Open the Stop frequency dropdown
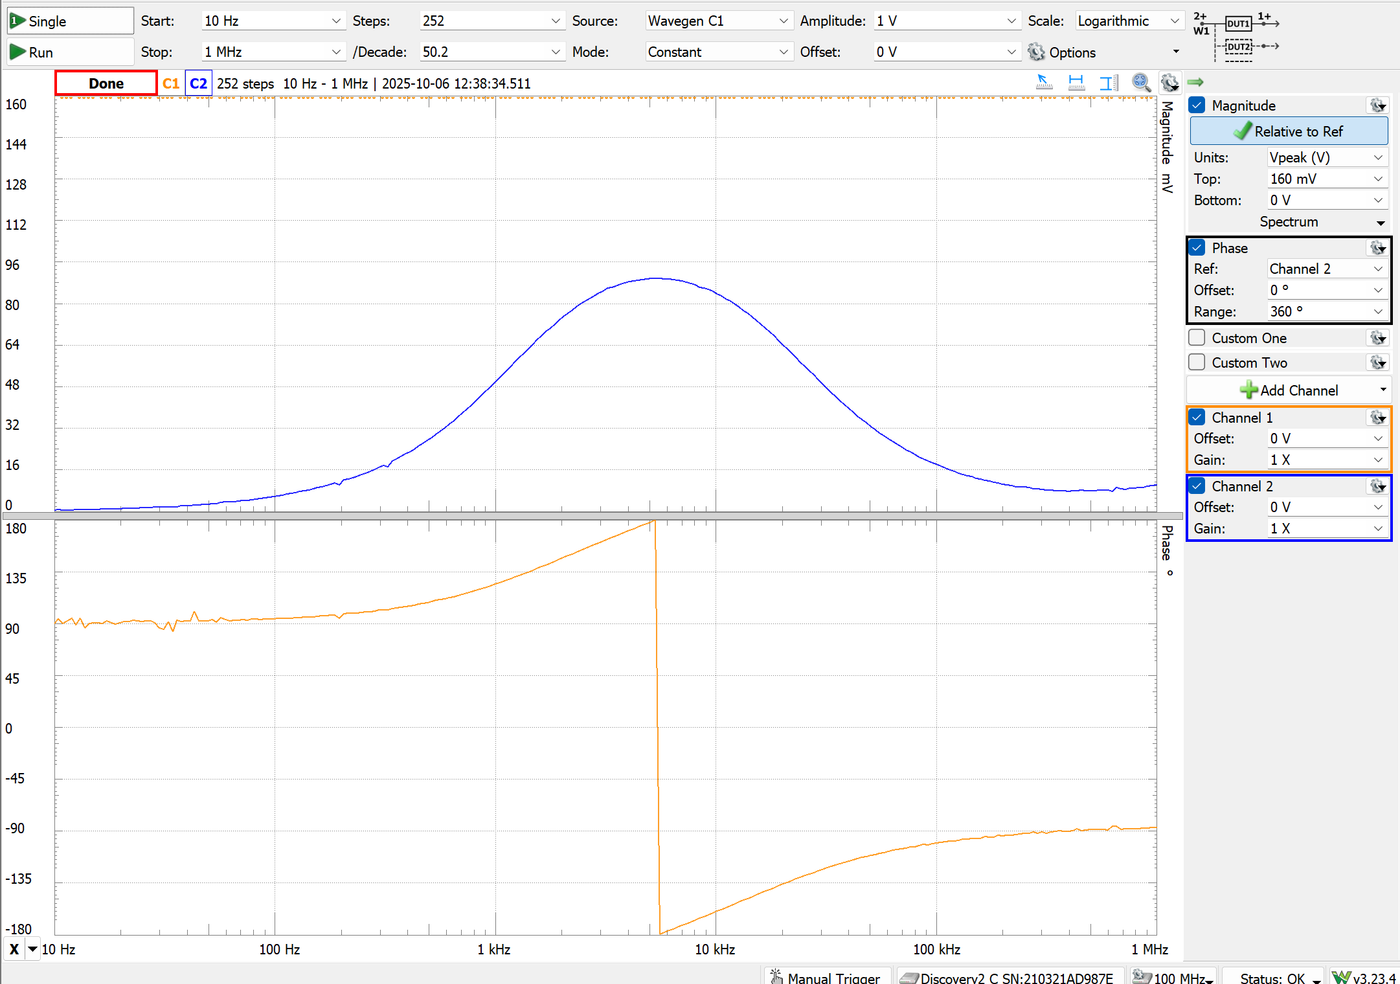The width and height of the screenshot is (1400, 984). tap(272, 52)
